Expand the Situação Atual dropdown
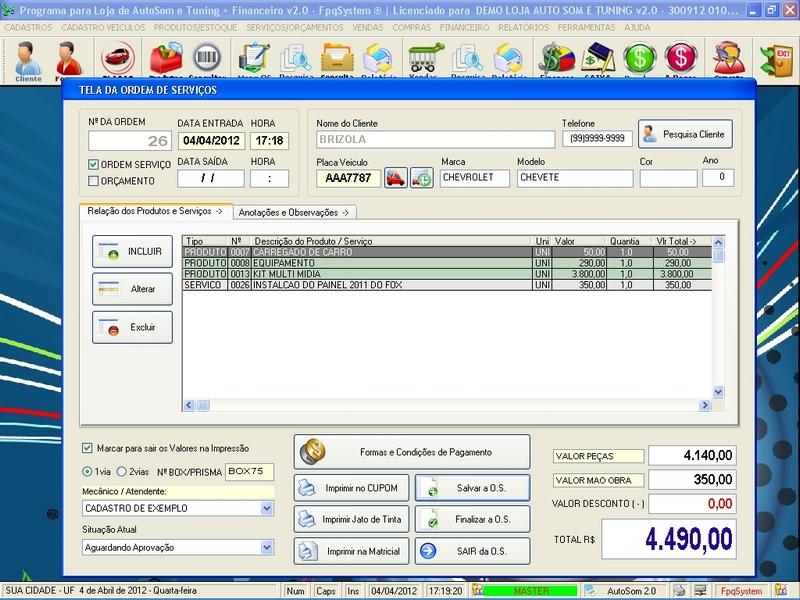Viewport: 800px width, 600px height. coord(267,547)
